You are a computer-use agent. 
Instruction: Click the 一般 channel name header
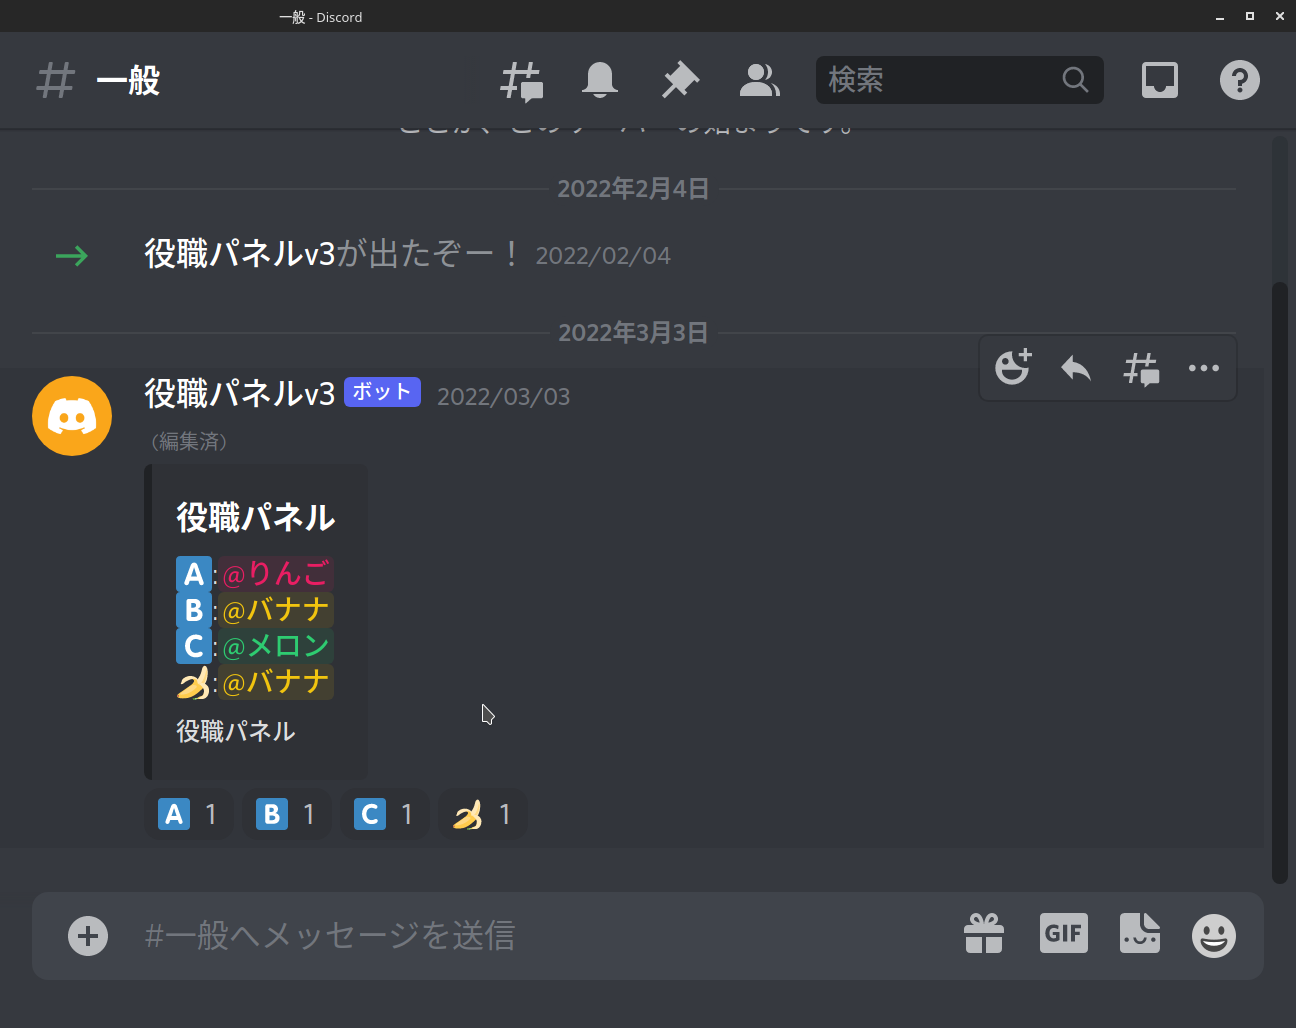coord(128,80)
